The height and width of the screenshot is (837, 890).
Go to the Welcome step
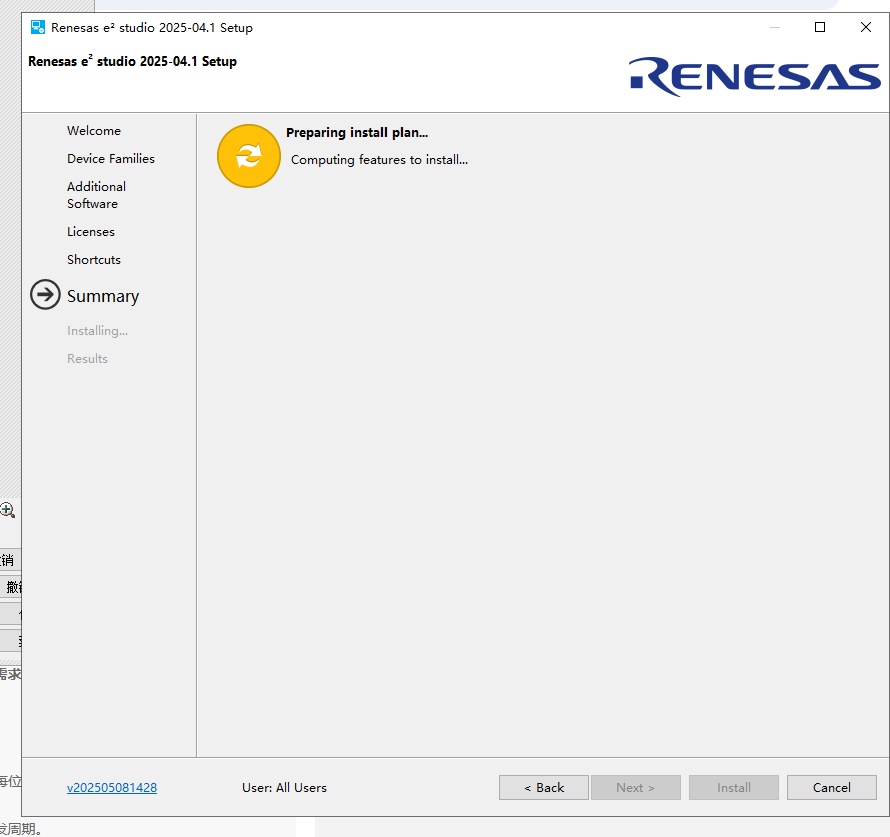94,131
